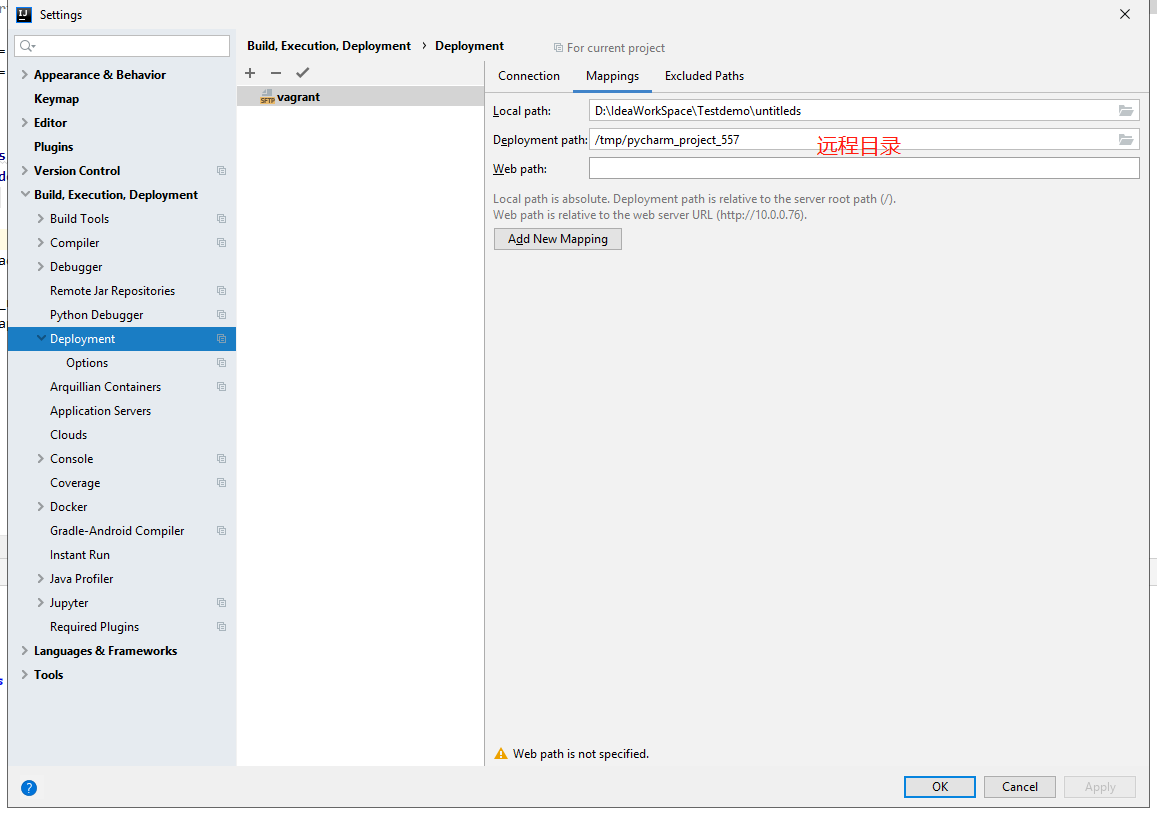Viewport: 1157px width, 815px height.
Task: Collapse the Deployment node arrow
Action: [41, 339]
